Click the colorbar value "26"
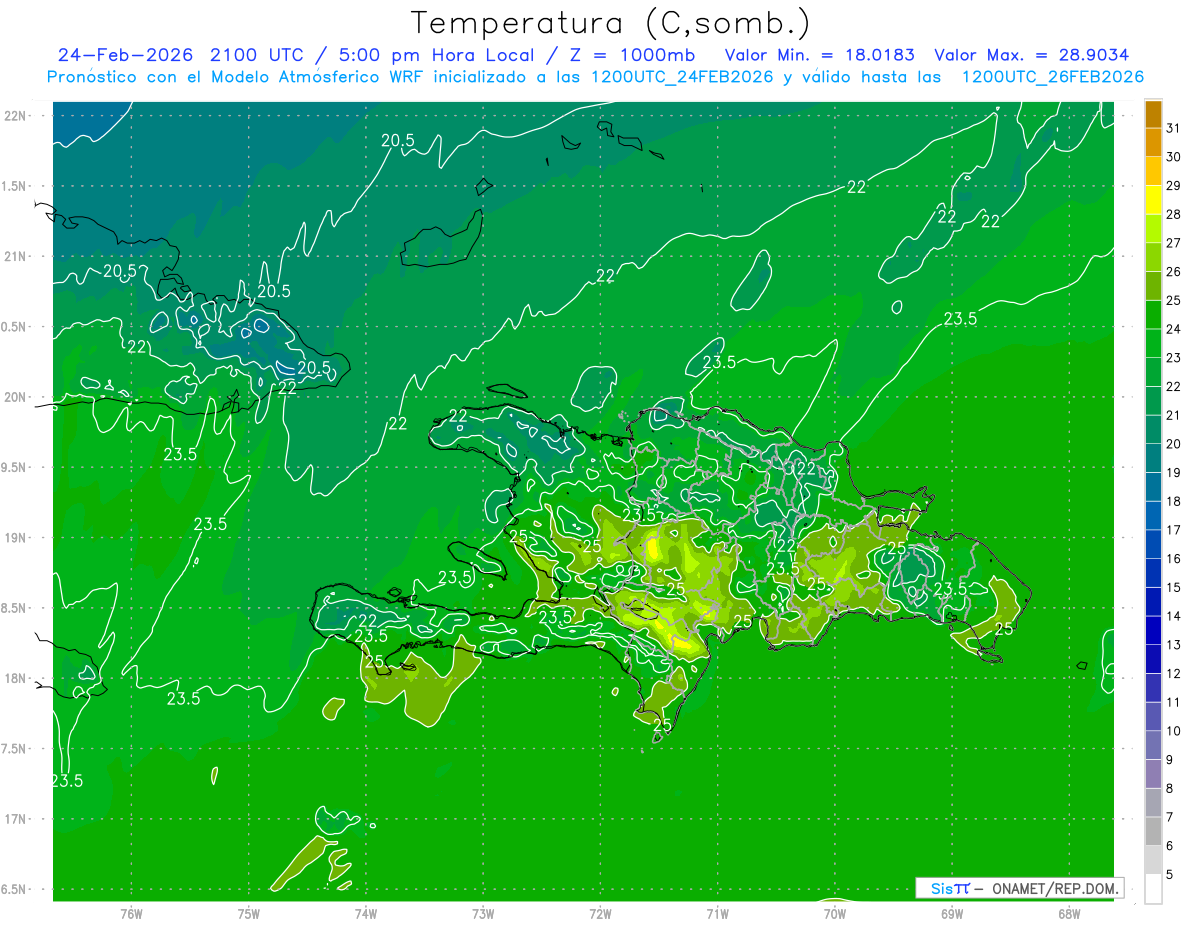The image size is (1200, 927). tap(1173, 272)
